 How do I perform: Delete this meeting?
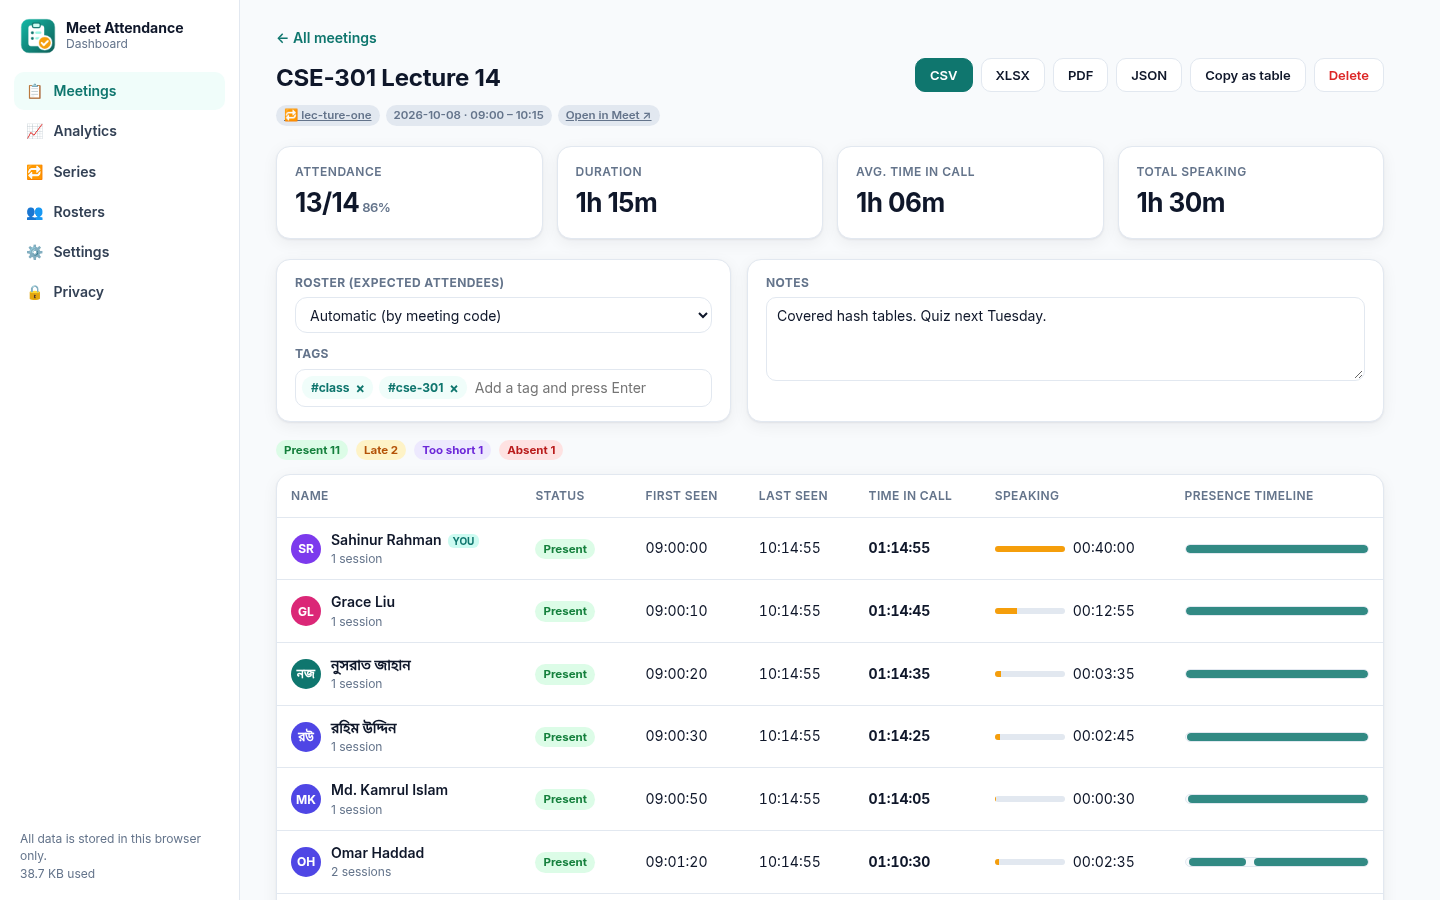pyautogui.click(x=1348, y=75)
